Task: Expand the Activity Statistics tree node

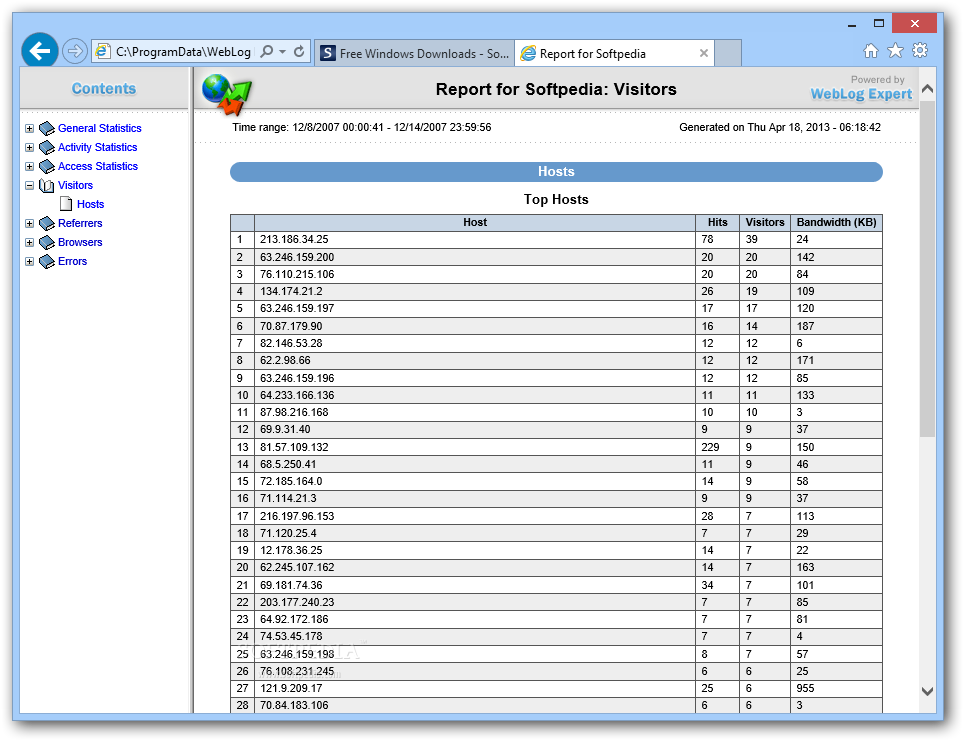Action: click(30, 148)
